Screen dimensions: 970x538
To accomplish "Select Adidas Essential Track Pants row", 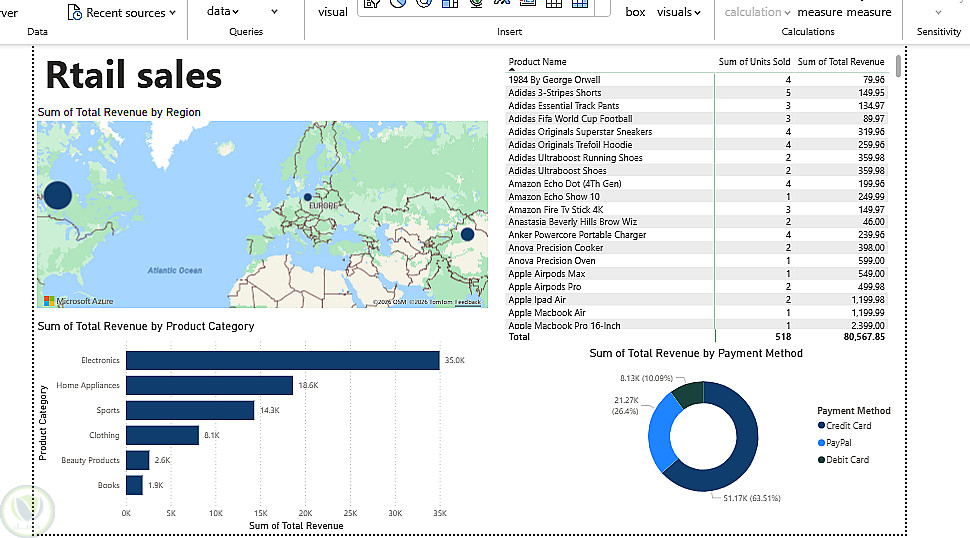I will point(696,106).
